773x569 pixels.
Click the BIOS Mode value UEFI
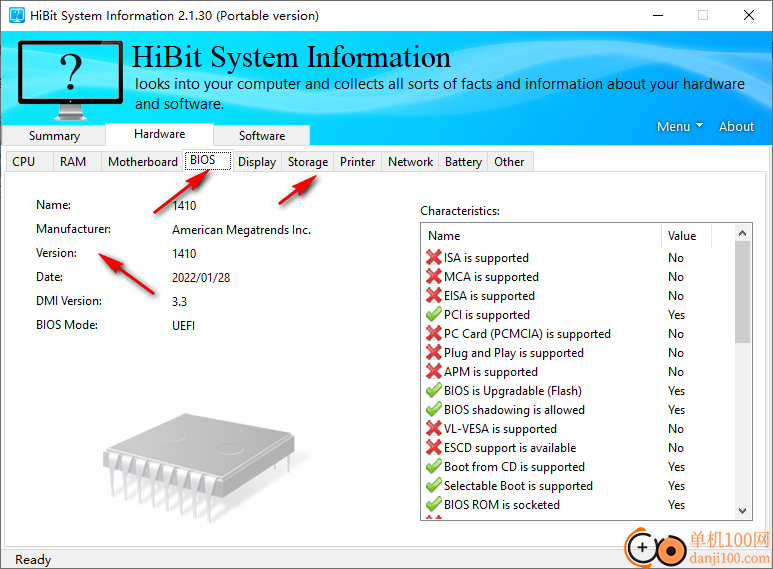pos(183,325)
